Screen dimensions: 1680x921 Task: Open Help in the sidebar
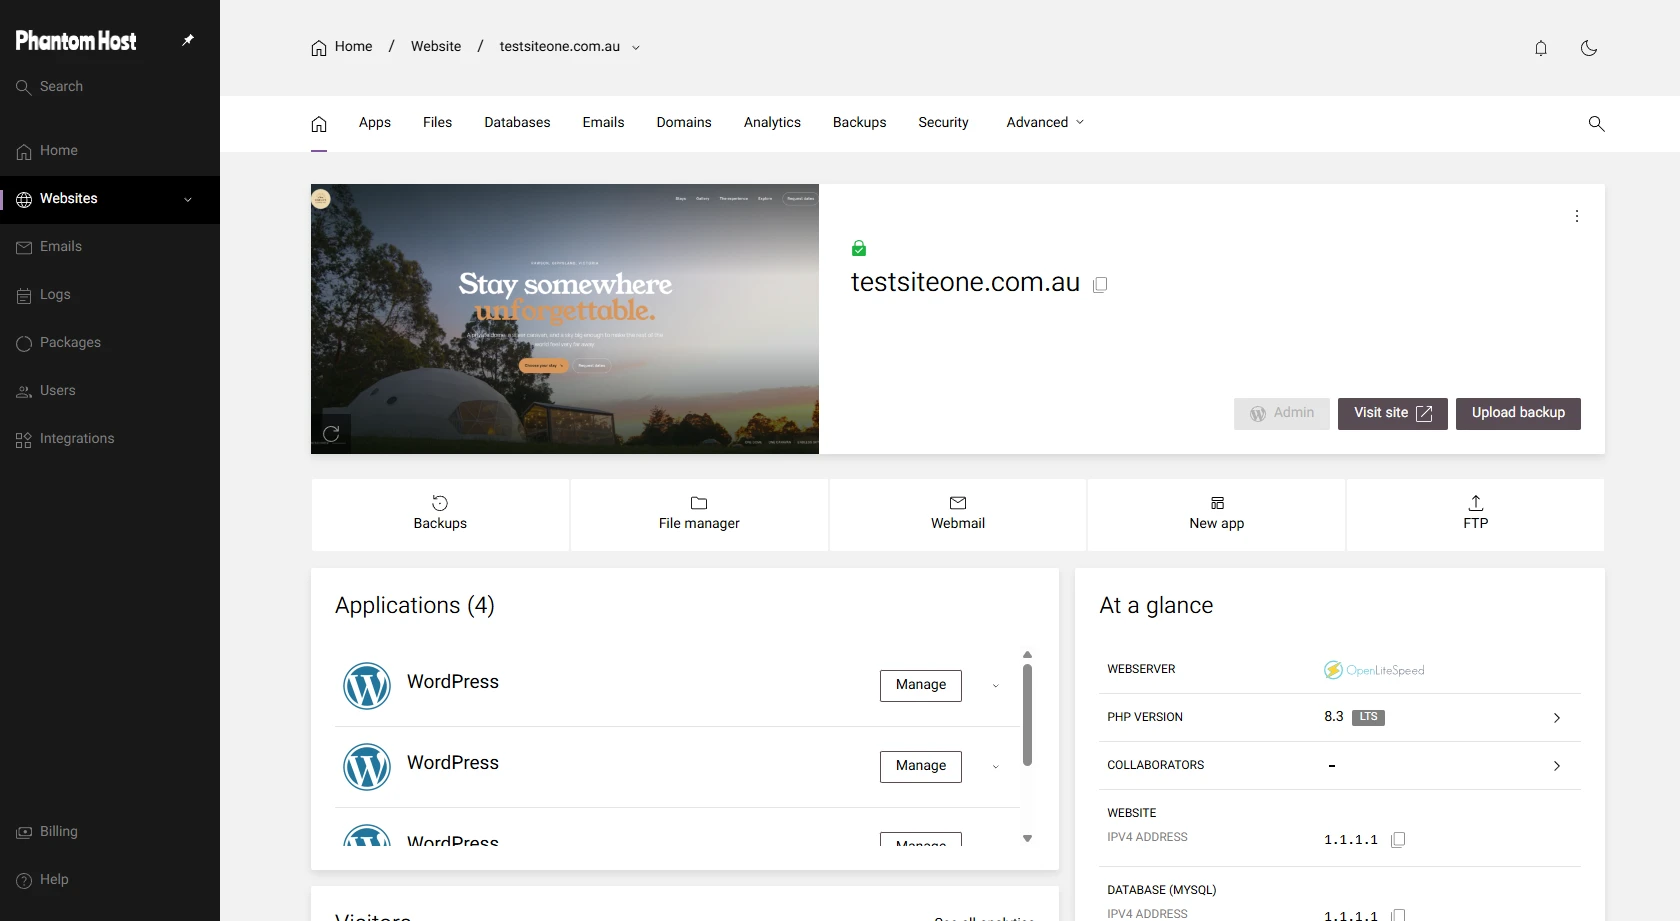pos(110,880)
